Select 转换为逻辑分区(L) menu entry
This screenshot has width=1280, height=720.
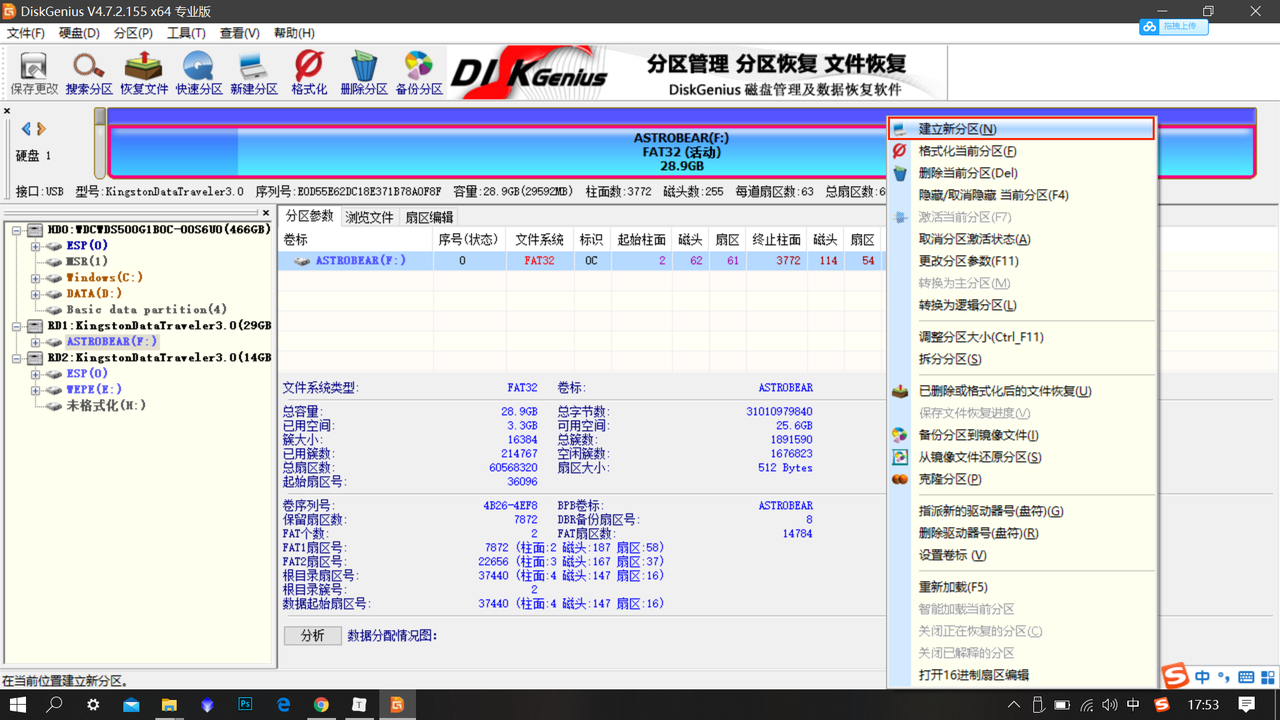pos(1021,305)
